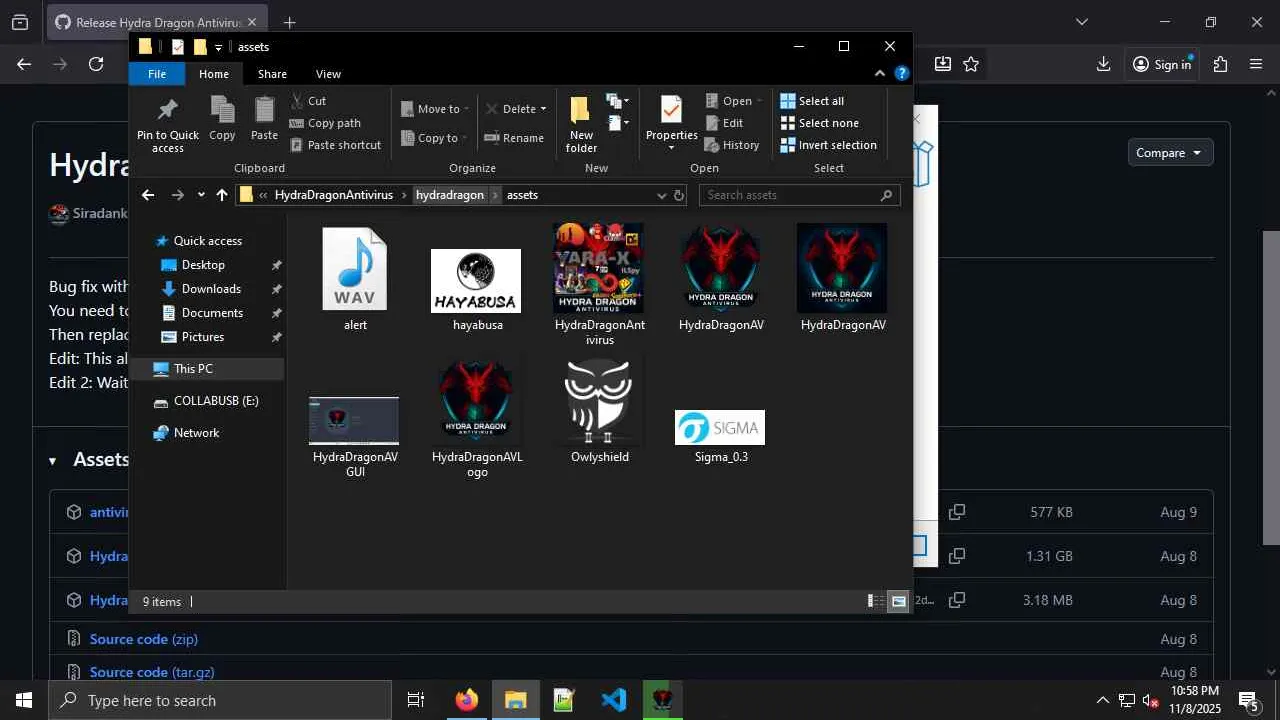Screen dimensions: 1280x720
Task: Choose Select none in the ribbon
Action: pyautogui.click(x=819, y=123)
